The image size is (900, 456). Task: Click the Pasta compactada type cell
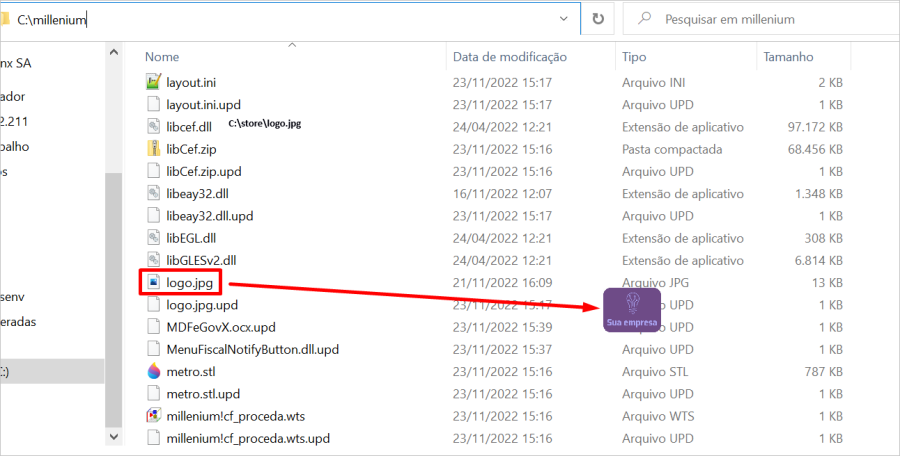[672, 149]
